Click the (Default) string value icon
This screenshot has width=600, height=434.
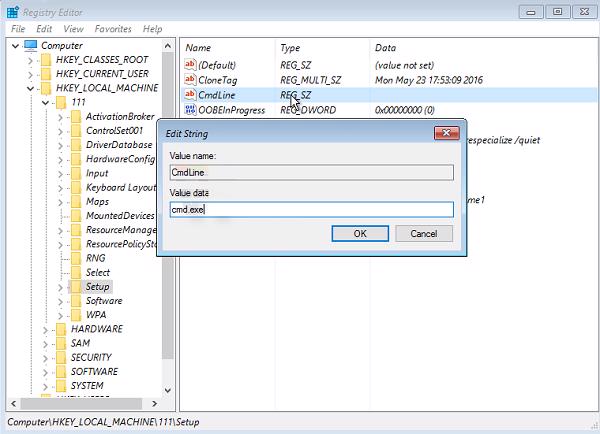190,65
